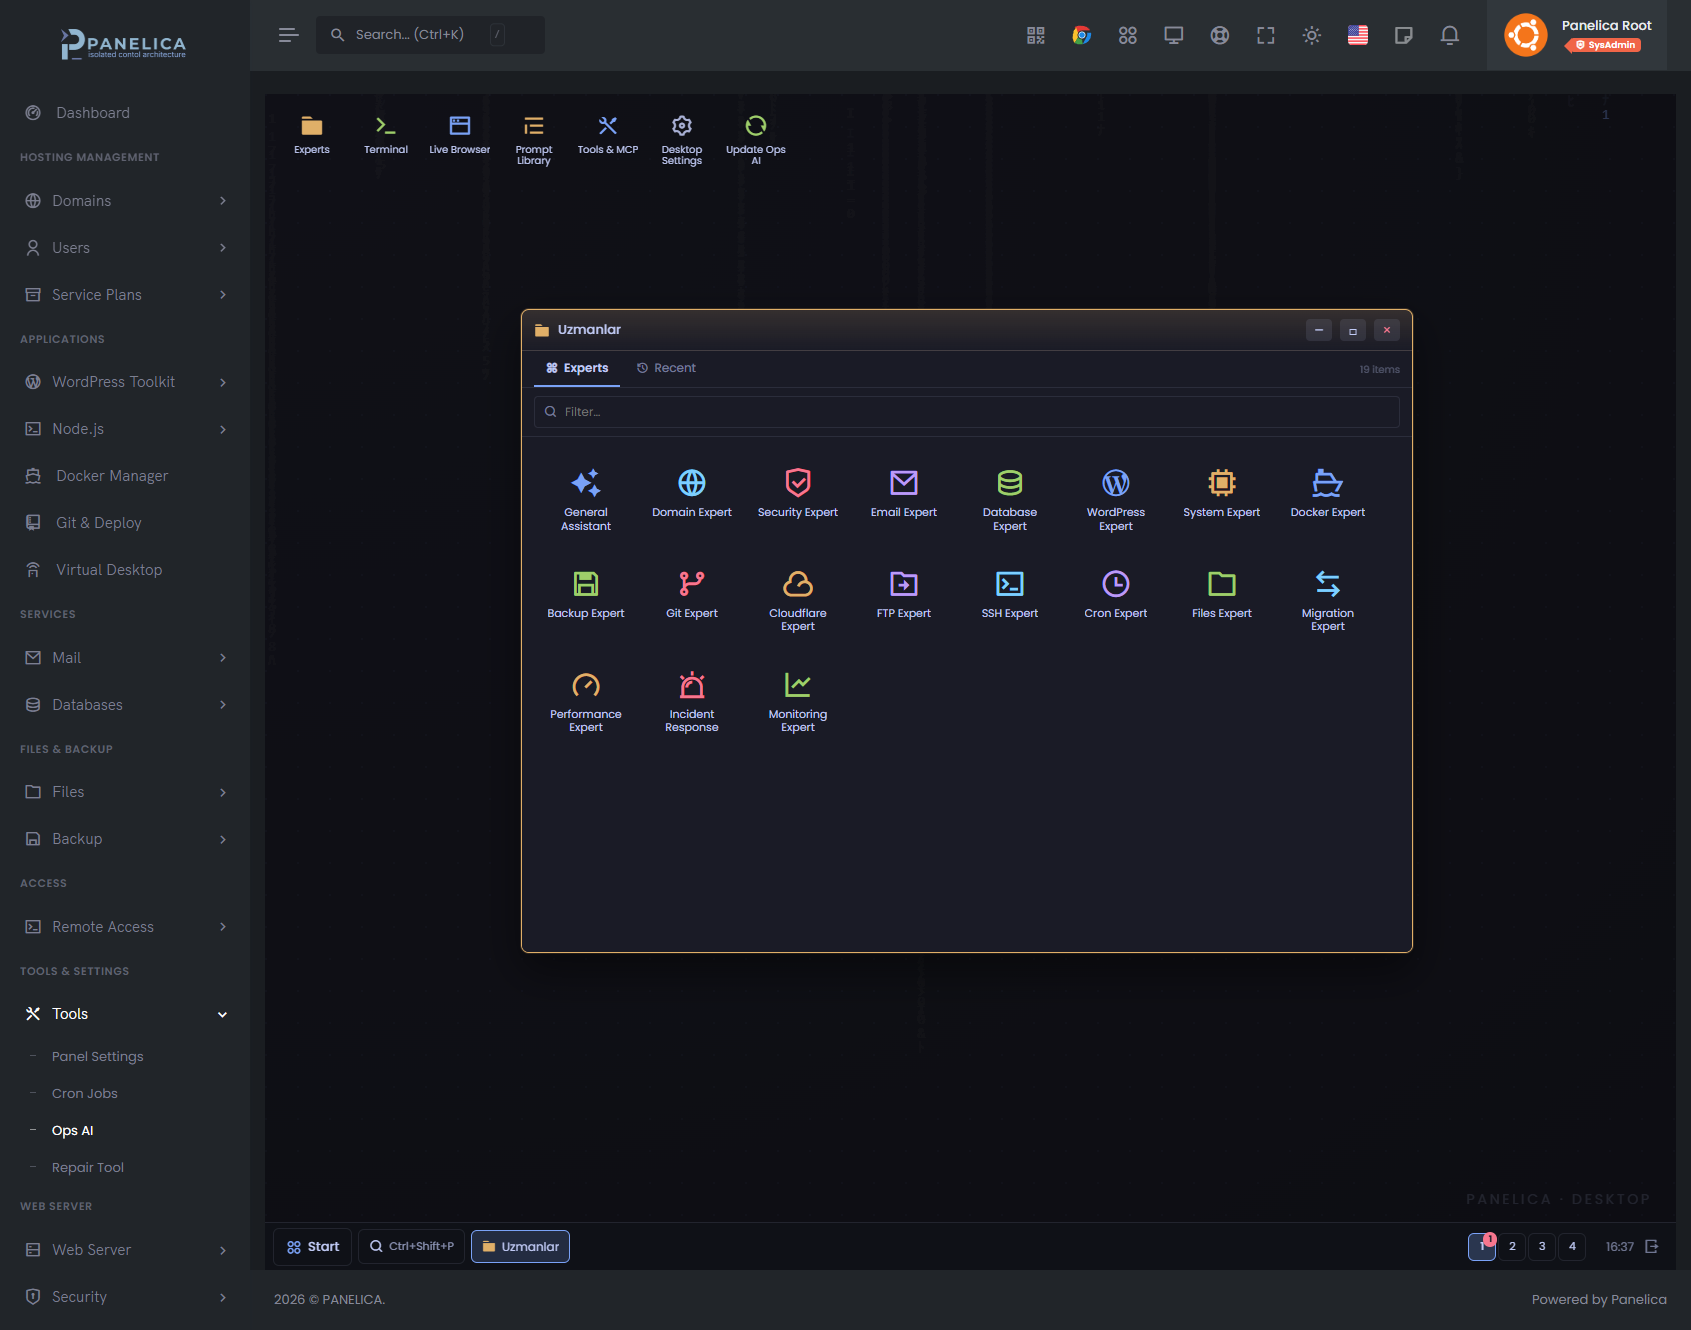1691x1330 pixels.
Task: Expand the Node.js menu
Action: 125,429
